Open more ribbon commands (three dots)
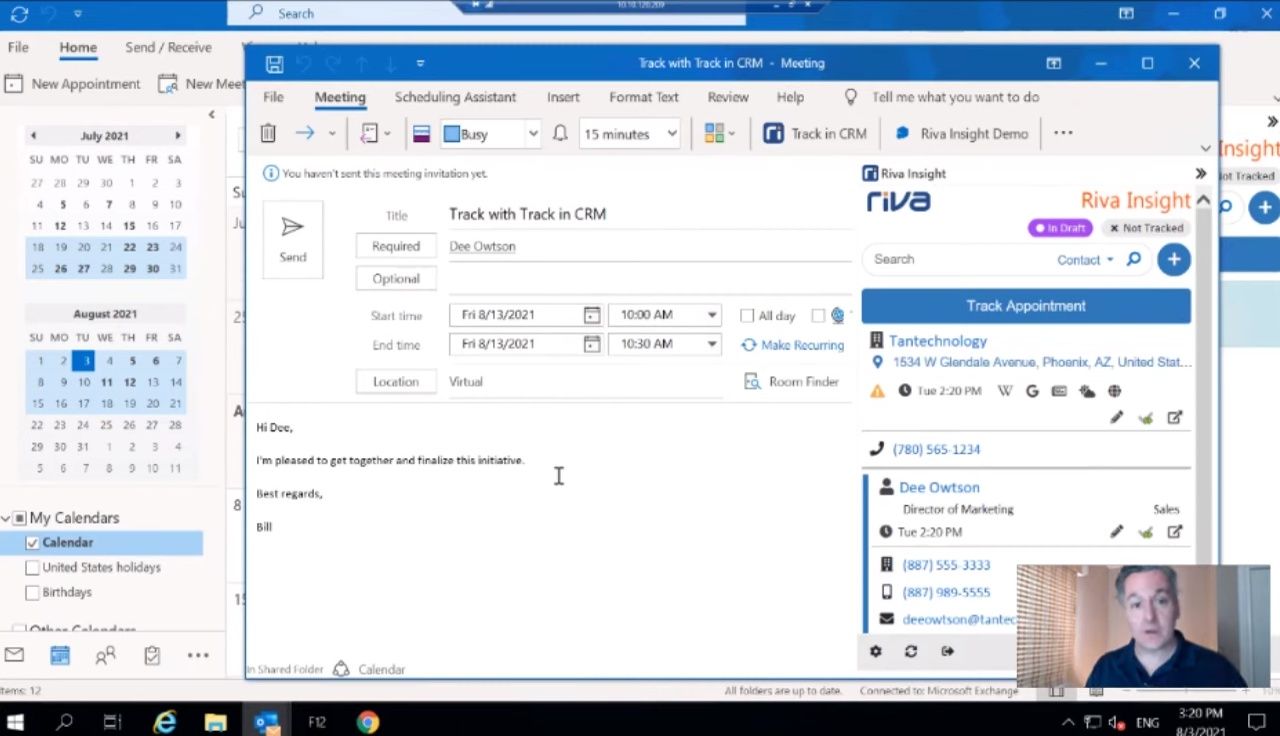 (x=1063, y=133)
